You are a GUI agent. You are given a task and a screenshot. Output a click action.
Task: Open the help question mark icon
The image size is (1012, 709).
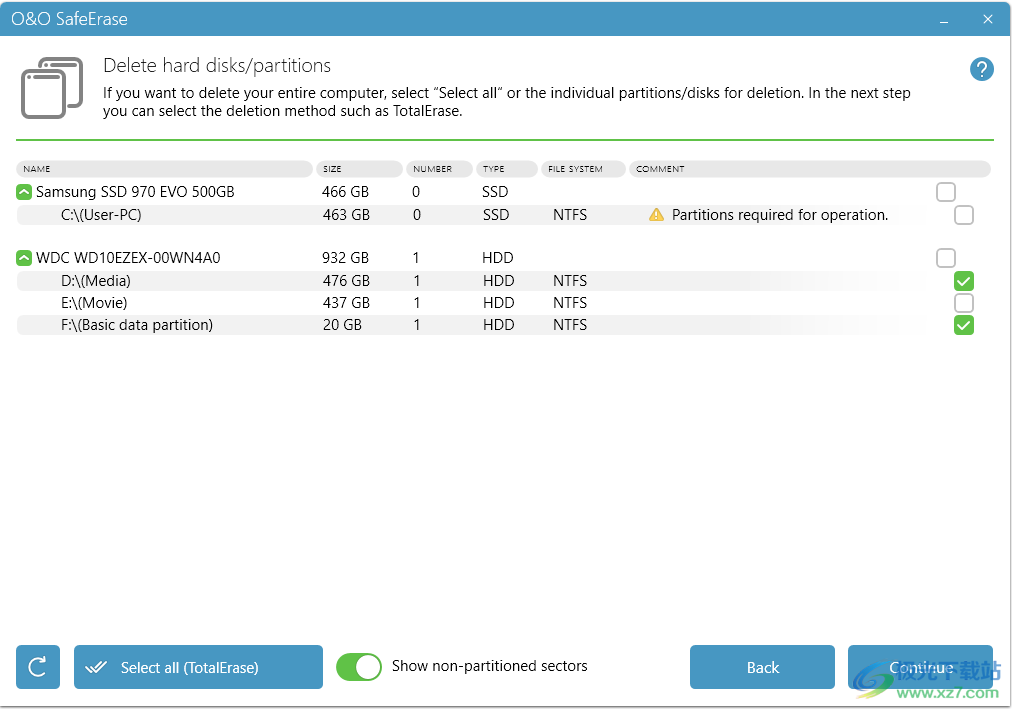981,69
